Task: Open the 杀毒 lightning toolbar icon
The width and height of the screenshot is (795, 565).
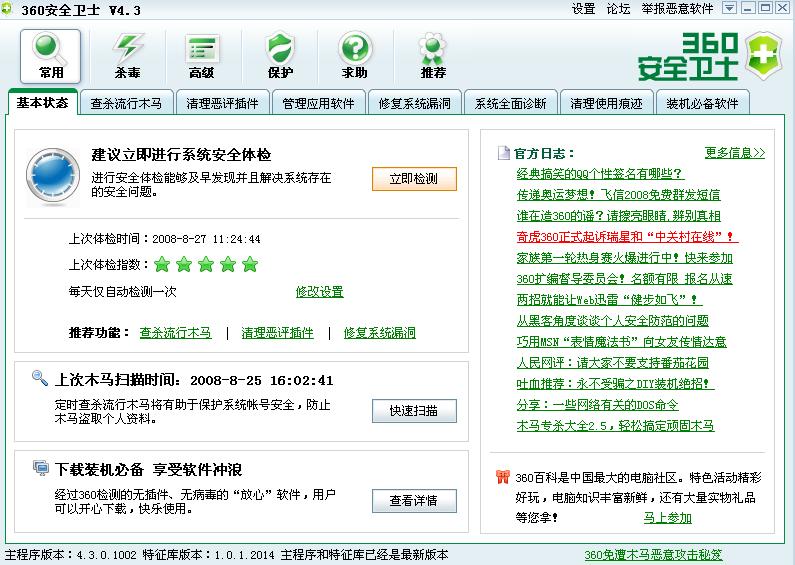Action: click(127, 56)
